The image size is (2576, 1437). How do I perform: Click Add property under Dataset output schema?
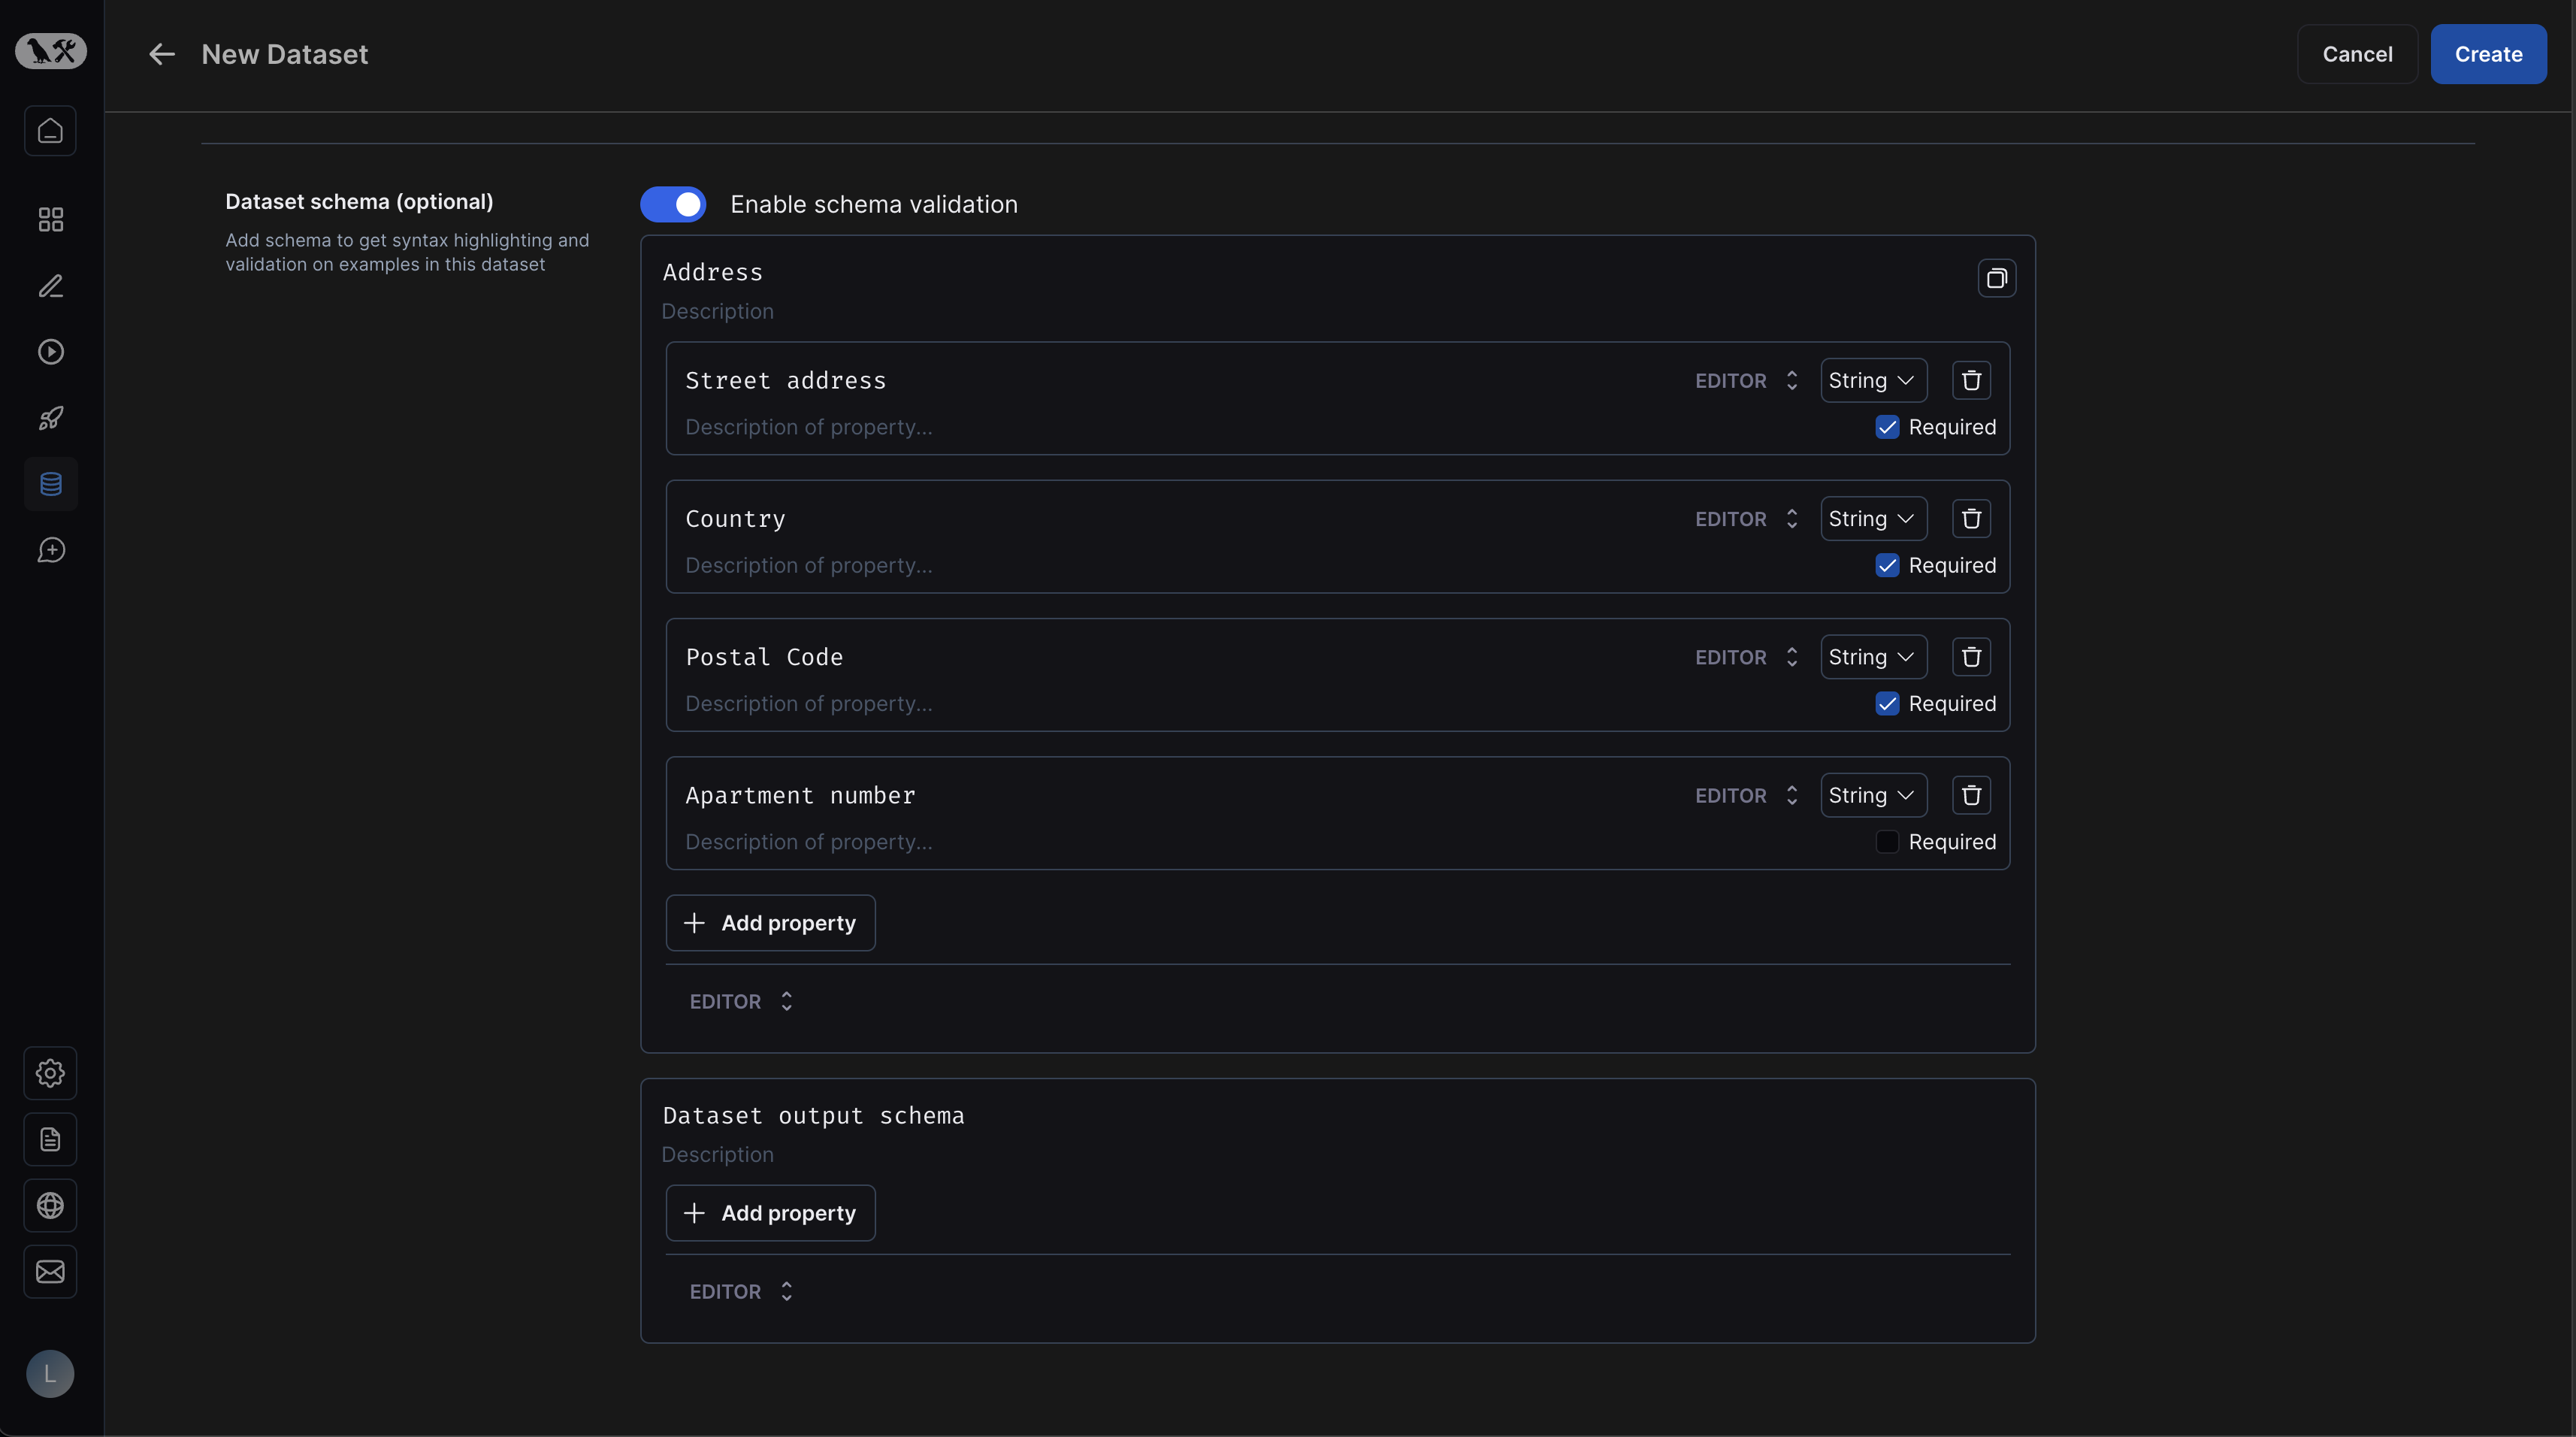point(770,1213)
